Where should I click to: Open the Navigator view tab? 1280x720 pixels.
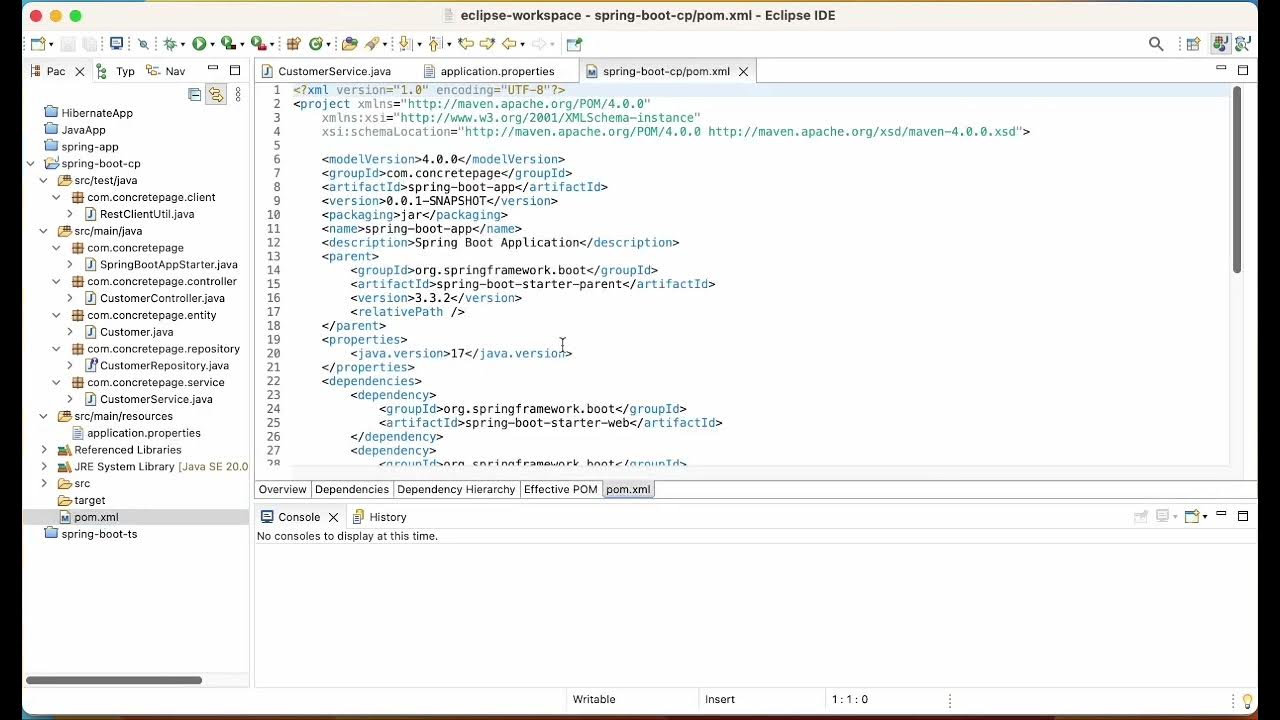(165, 71)
